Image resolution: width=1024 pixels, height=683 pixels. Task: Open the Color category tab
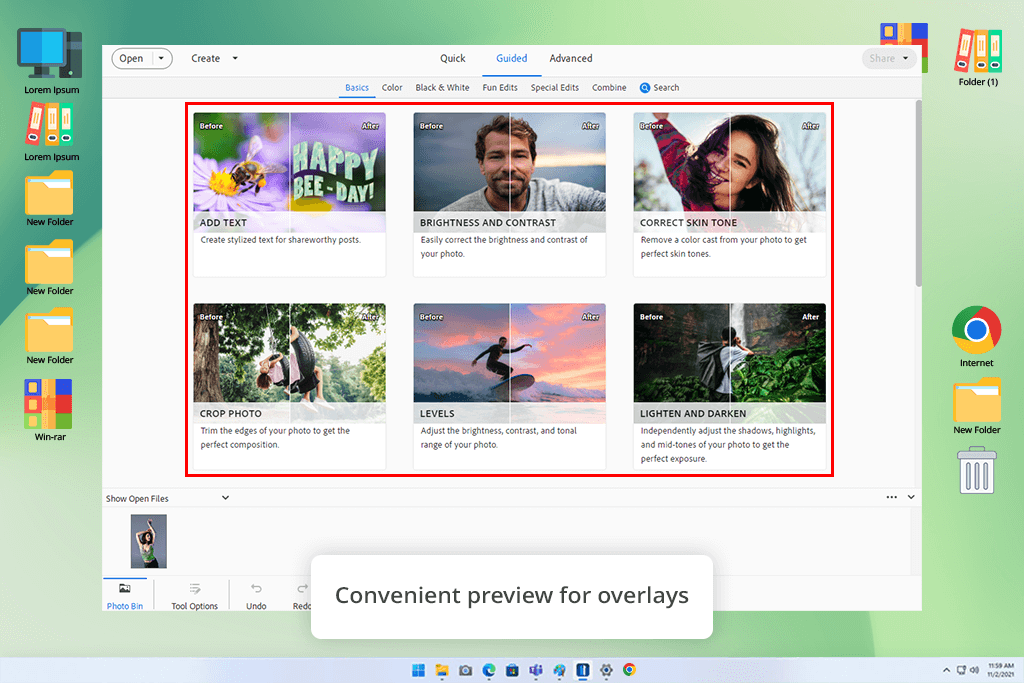tap(392, 87)
